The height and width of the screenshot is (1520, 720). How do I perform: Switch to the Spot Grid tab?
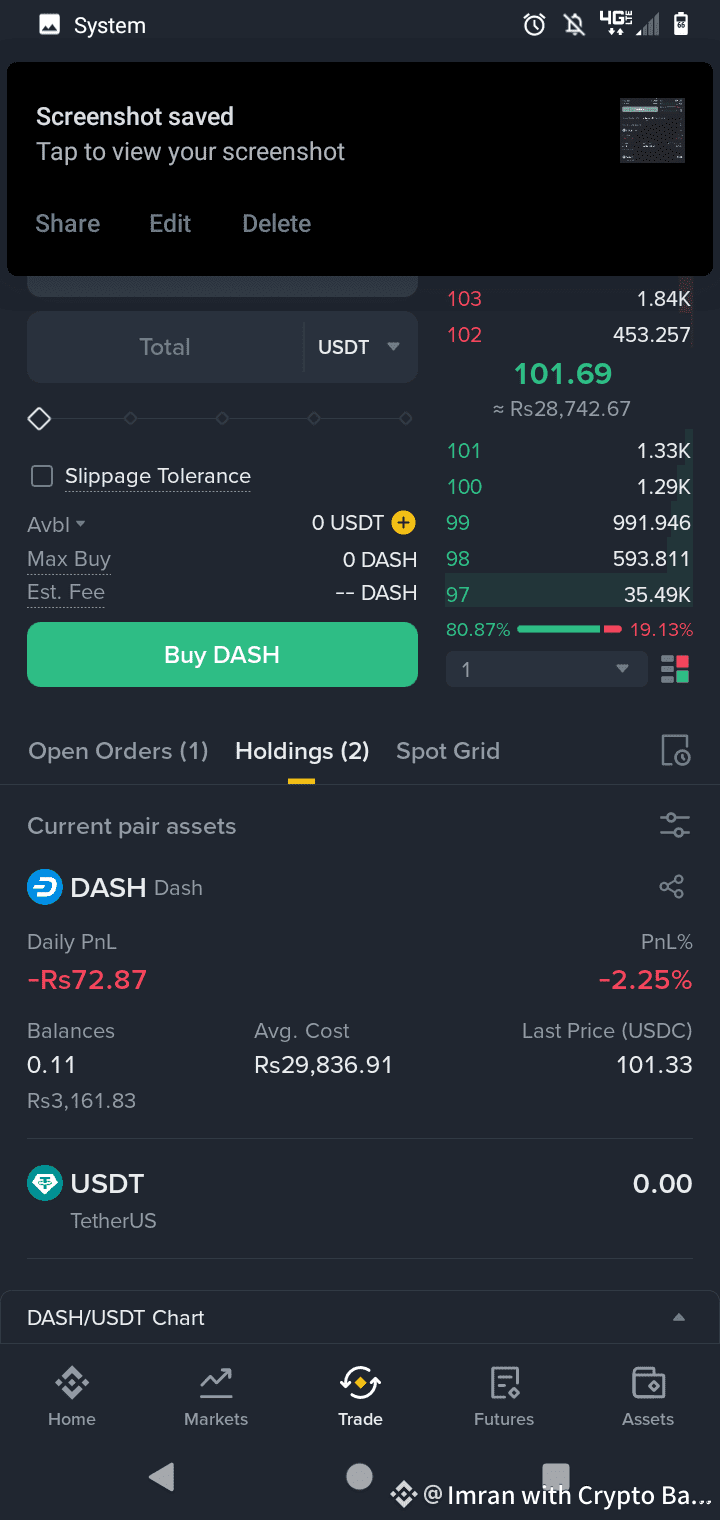point(448,751)
